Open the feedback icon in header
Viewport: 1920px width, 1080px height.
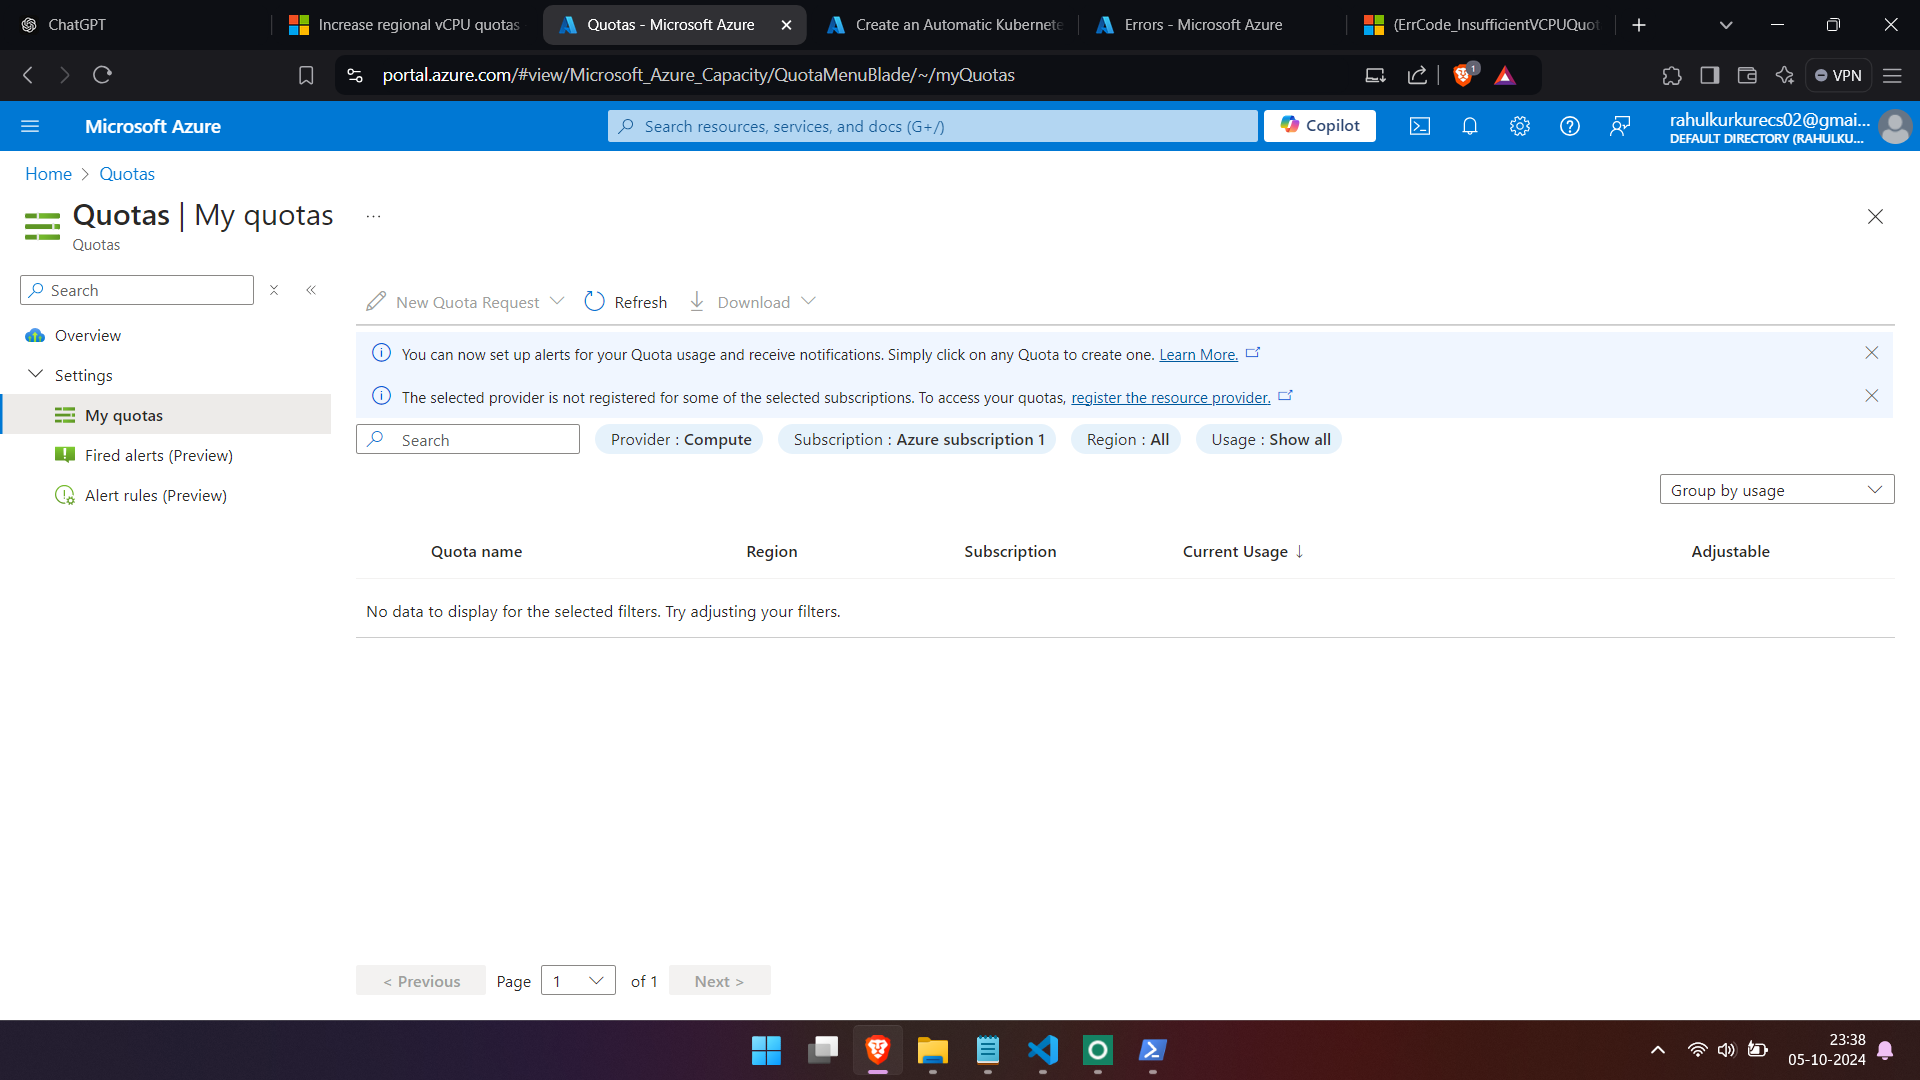pos(1620,126)
